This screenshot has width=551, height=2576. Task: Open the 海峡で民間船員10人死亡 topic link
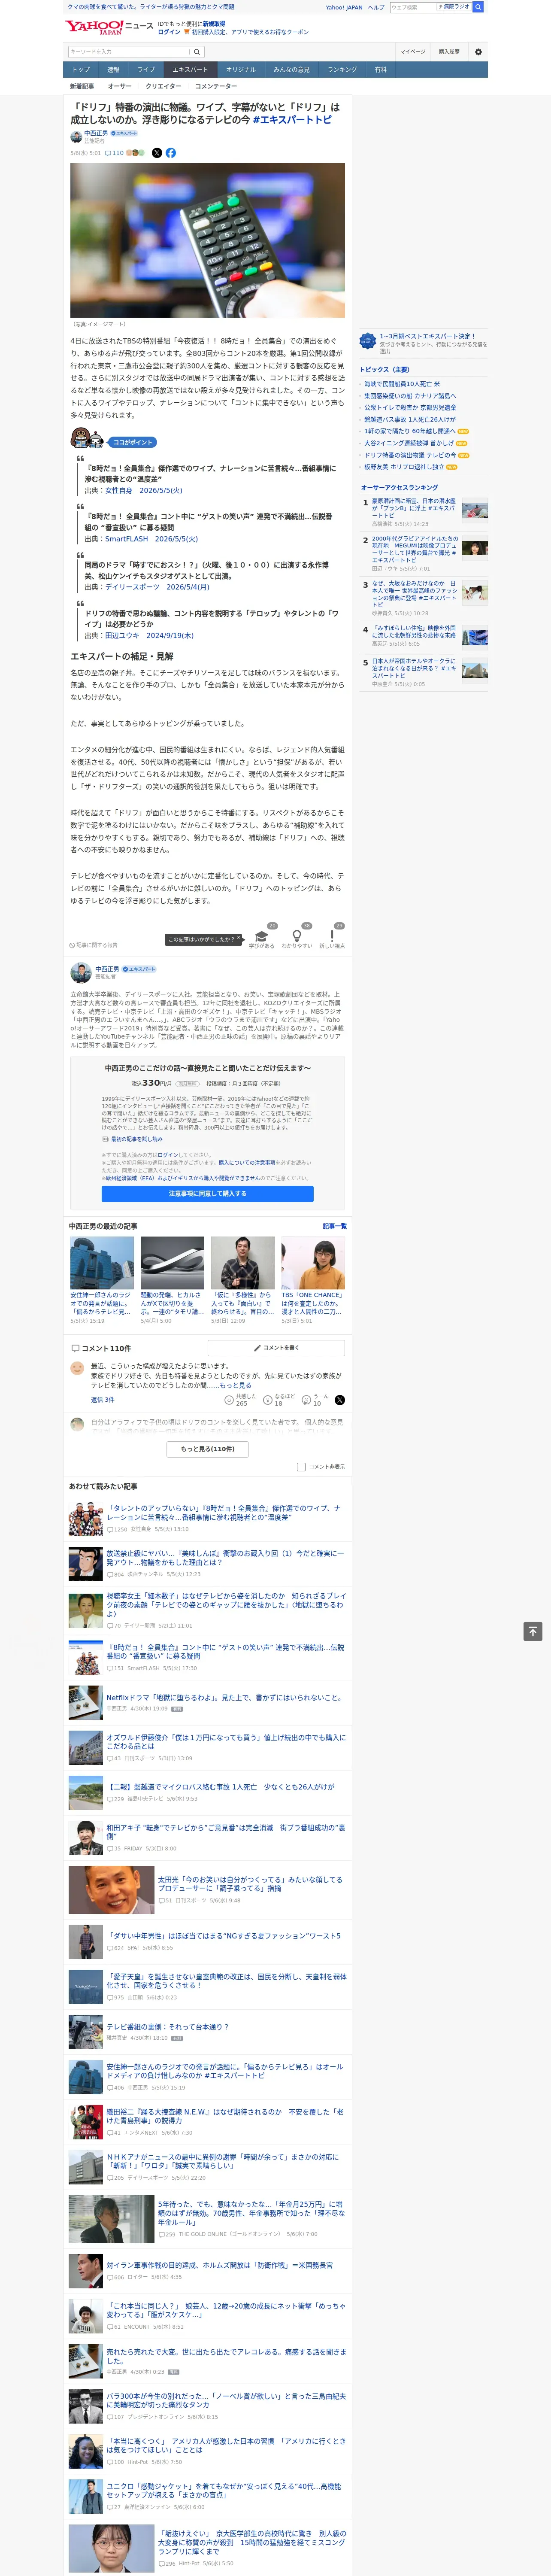point(402,384)
